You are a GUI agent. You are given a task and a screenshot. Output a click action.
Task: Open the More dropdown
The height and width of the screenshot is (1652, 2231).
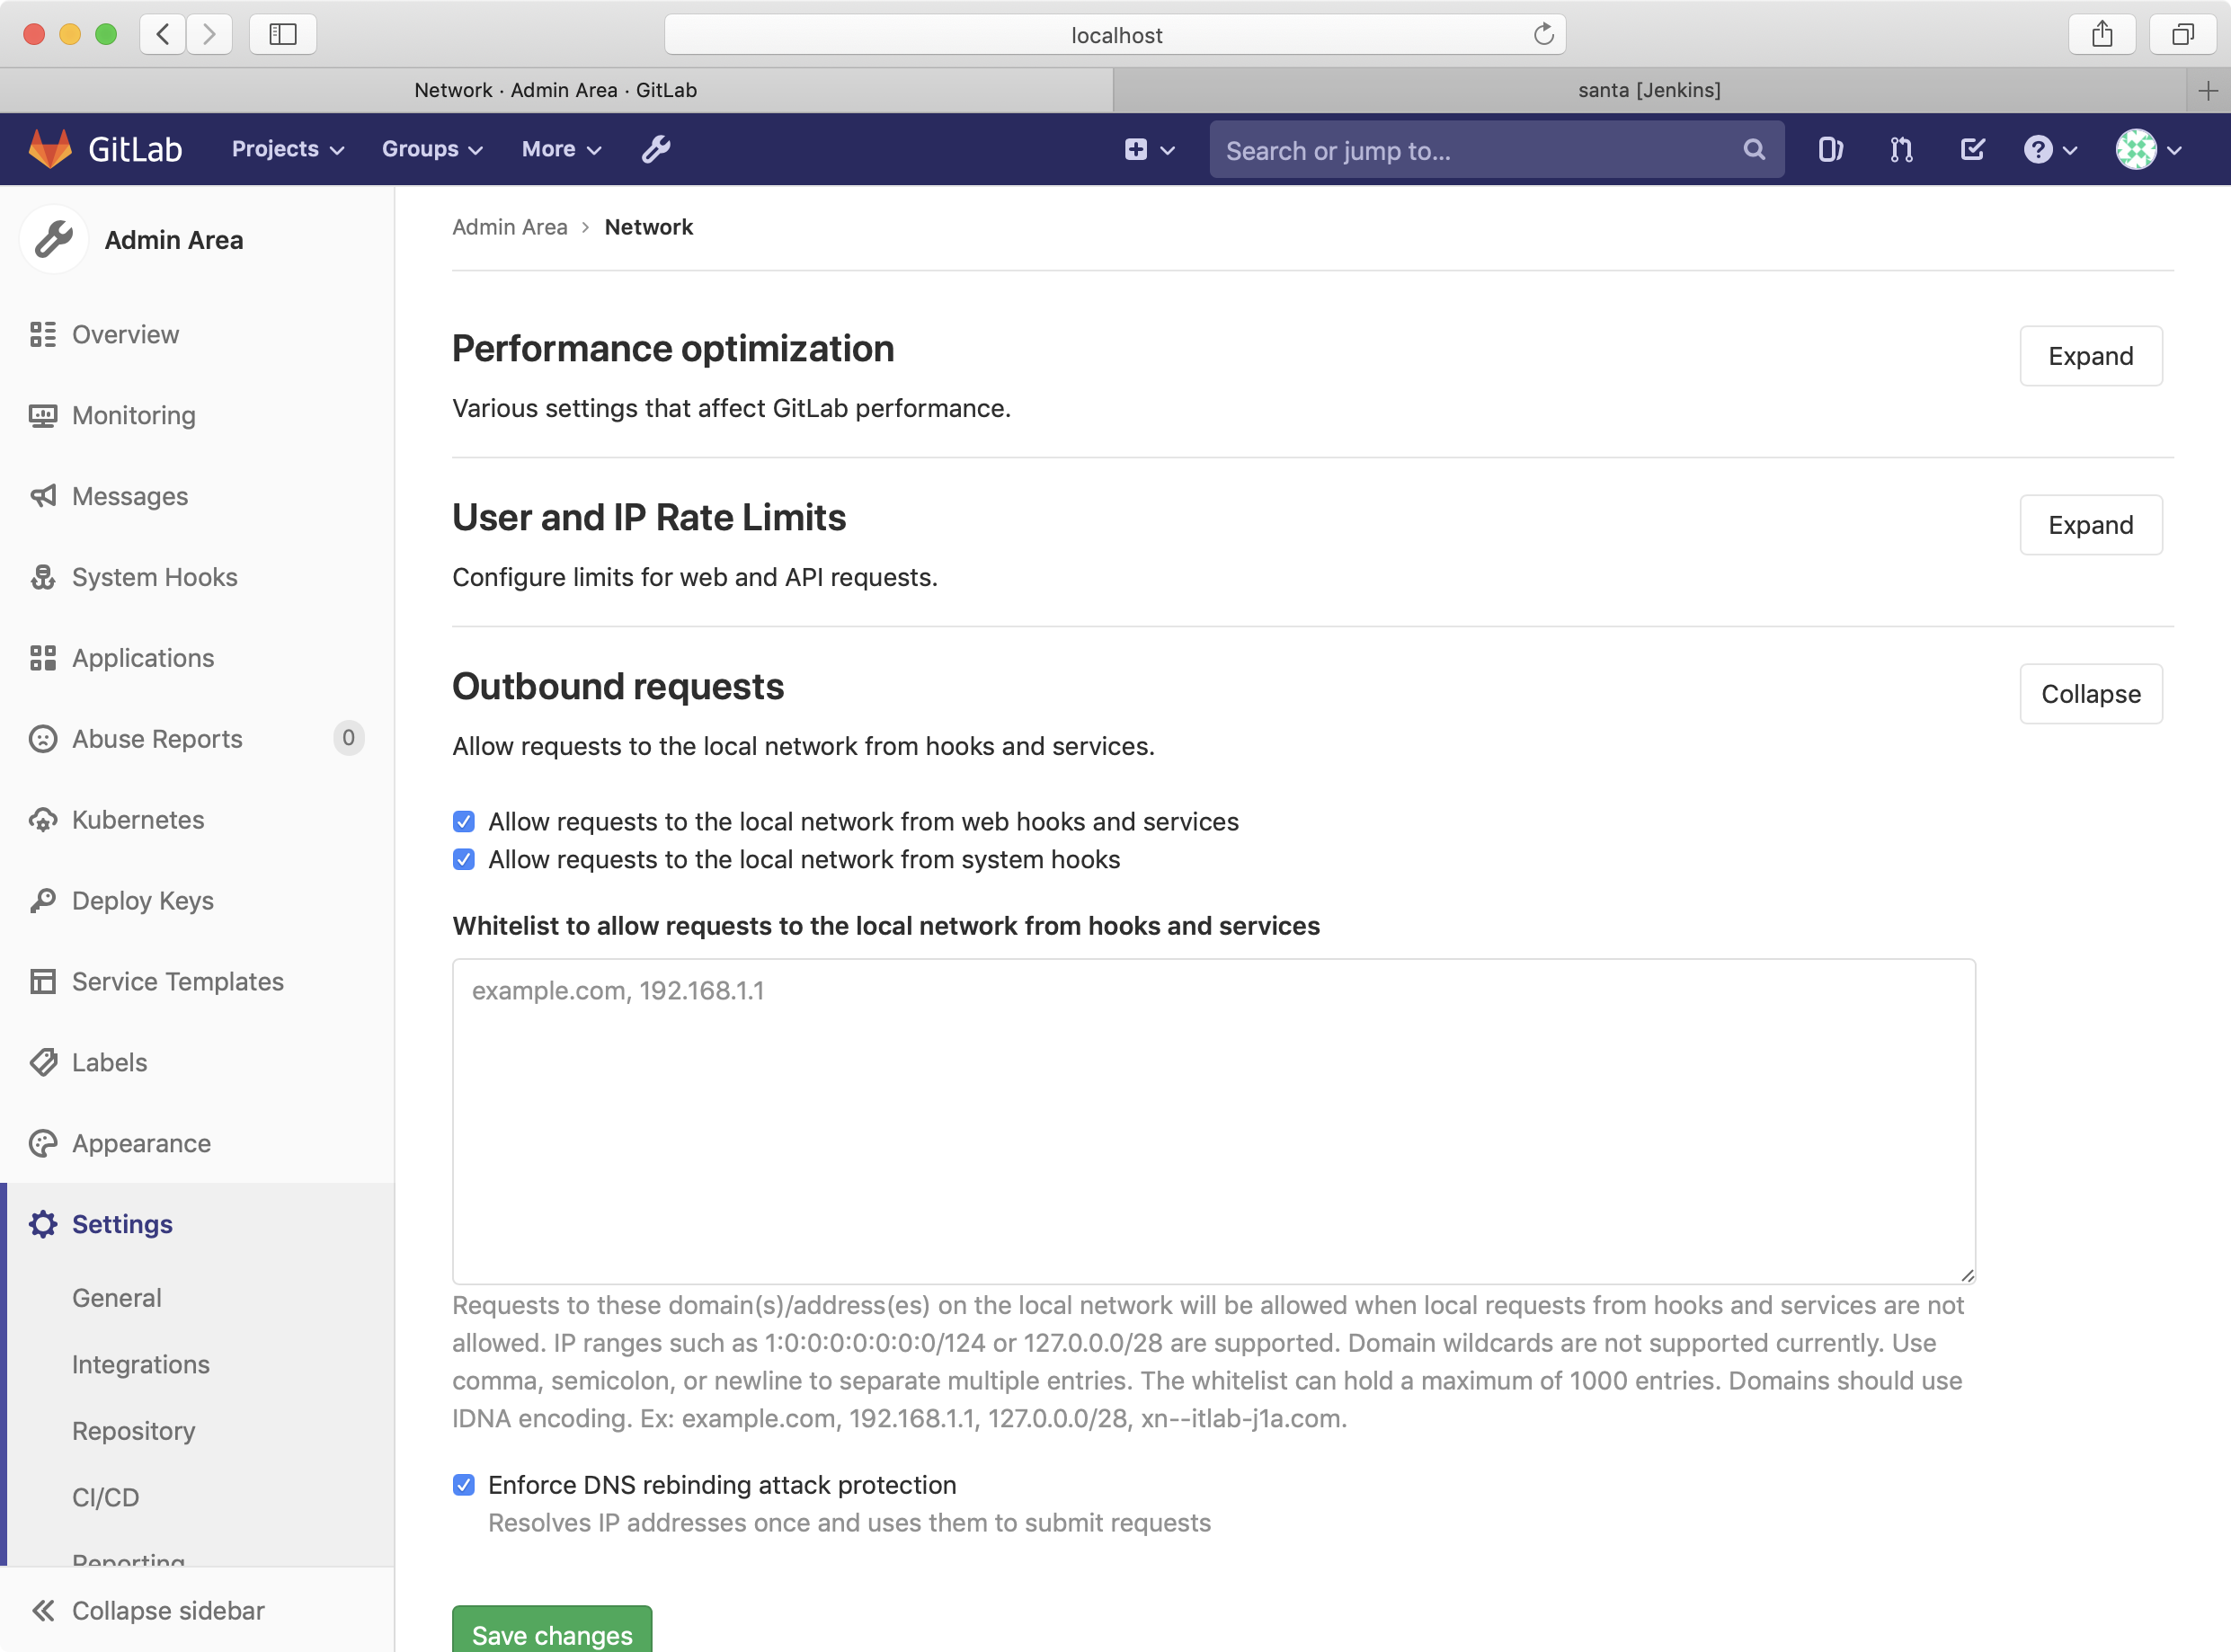point(561,149)
